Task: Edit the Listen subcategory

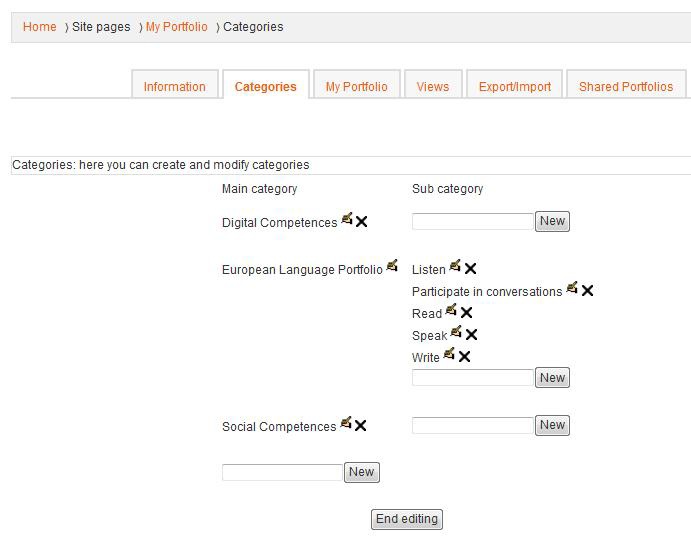Action: coord(455,265)
